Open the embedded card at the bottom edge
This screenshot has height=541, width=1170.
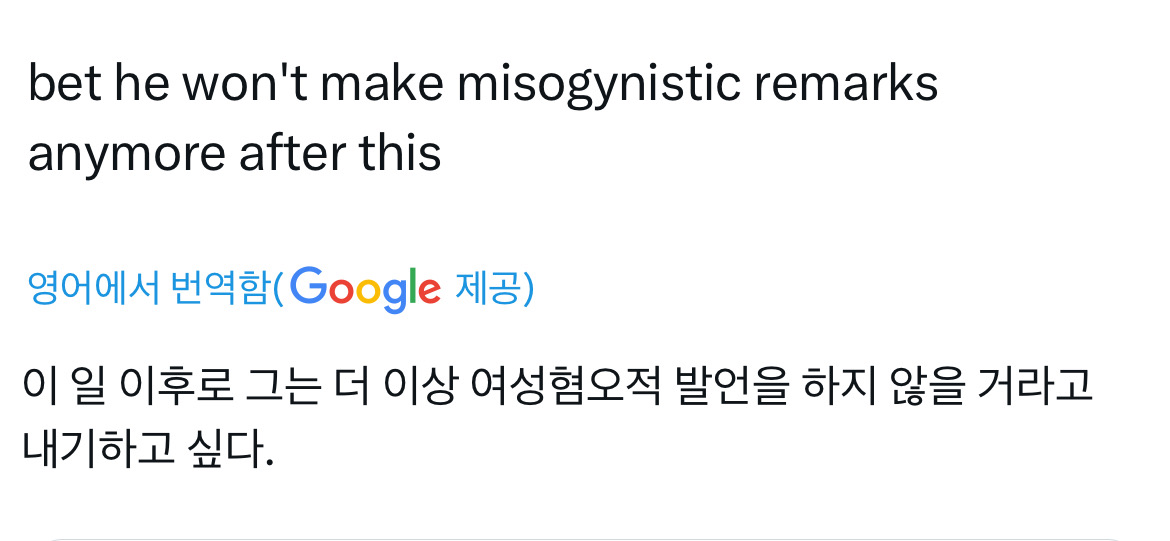point(585,538)
